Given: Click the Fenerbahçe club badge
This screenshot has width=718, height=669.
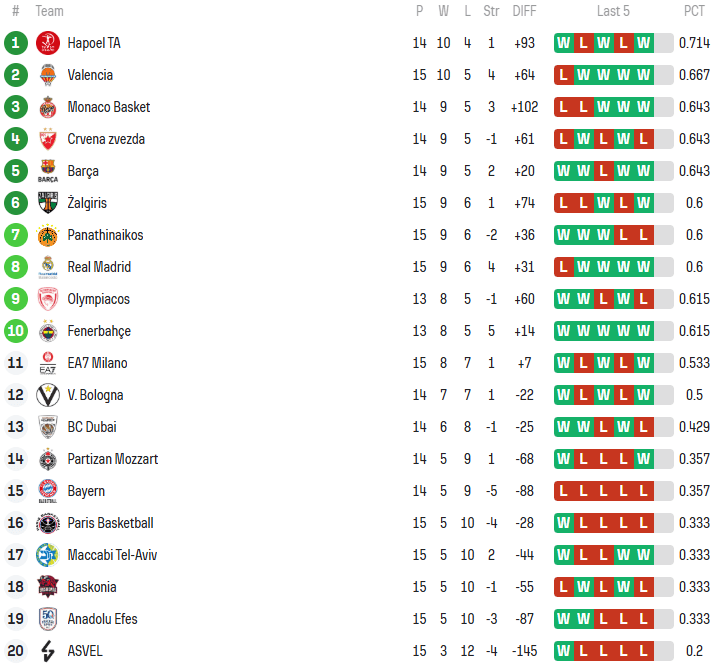Looking at the screenshot, I should click(x=48, y=331).
